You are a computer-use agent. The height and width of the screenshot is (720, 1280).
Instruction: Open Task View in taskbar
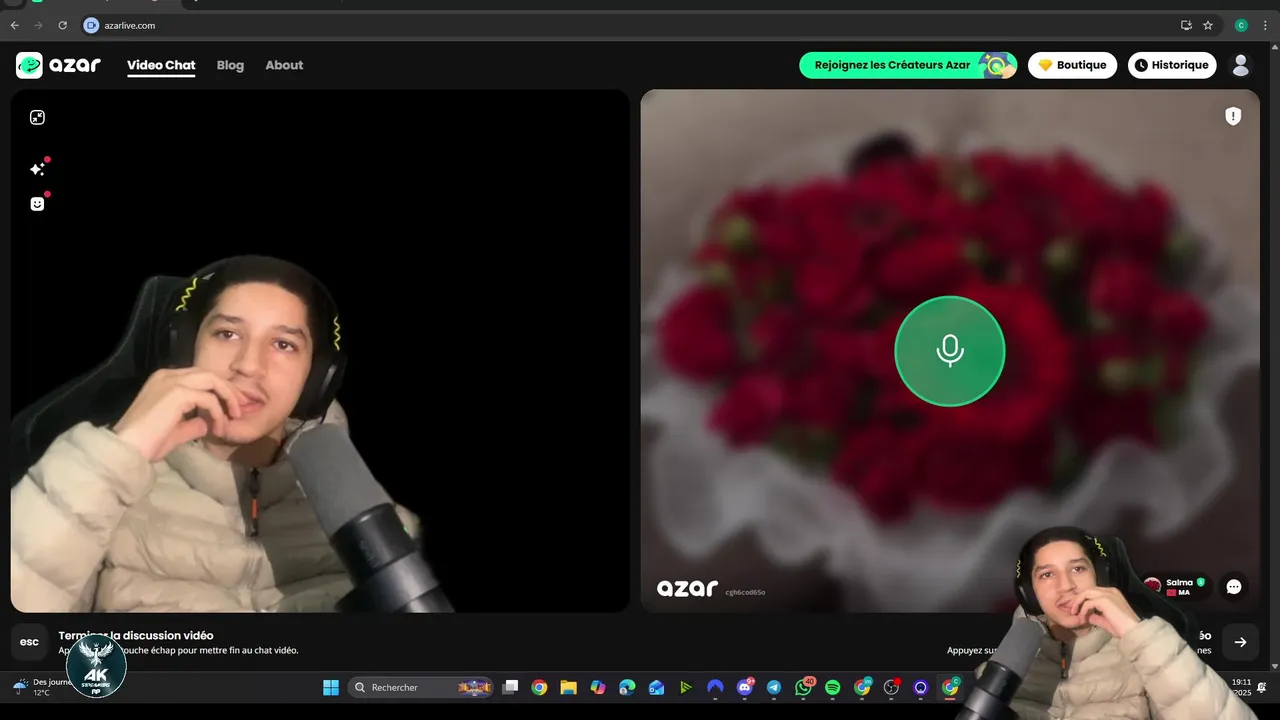(510, 687)
